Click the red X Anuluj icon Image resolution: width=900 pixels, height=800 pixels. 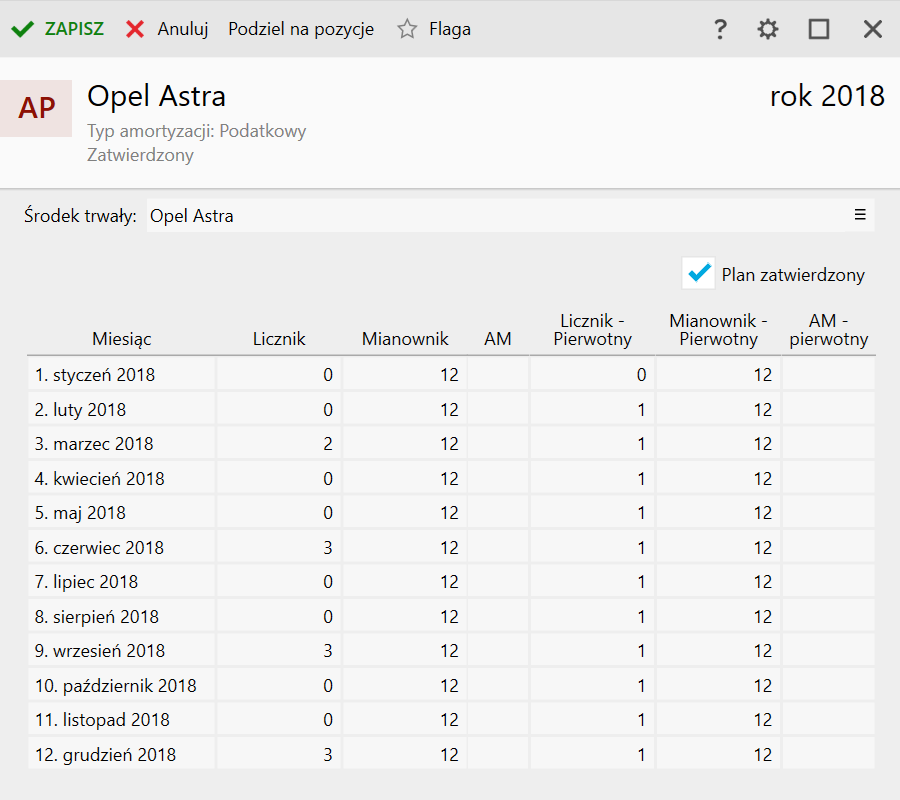coord(135,29)
